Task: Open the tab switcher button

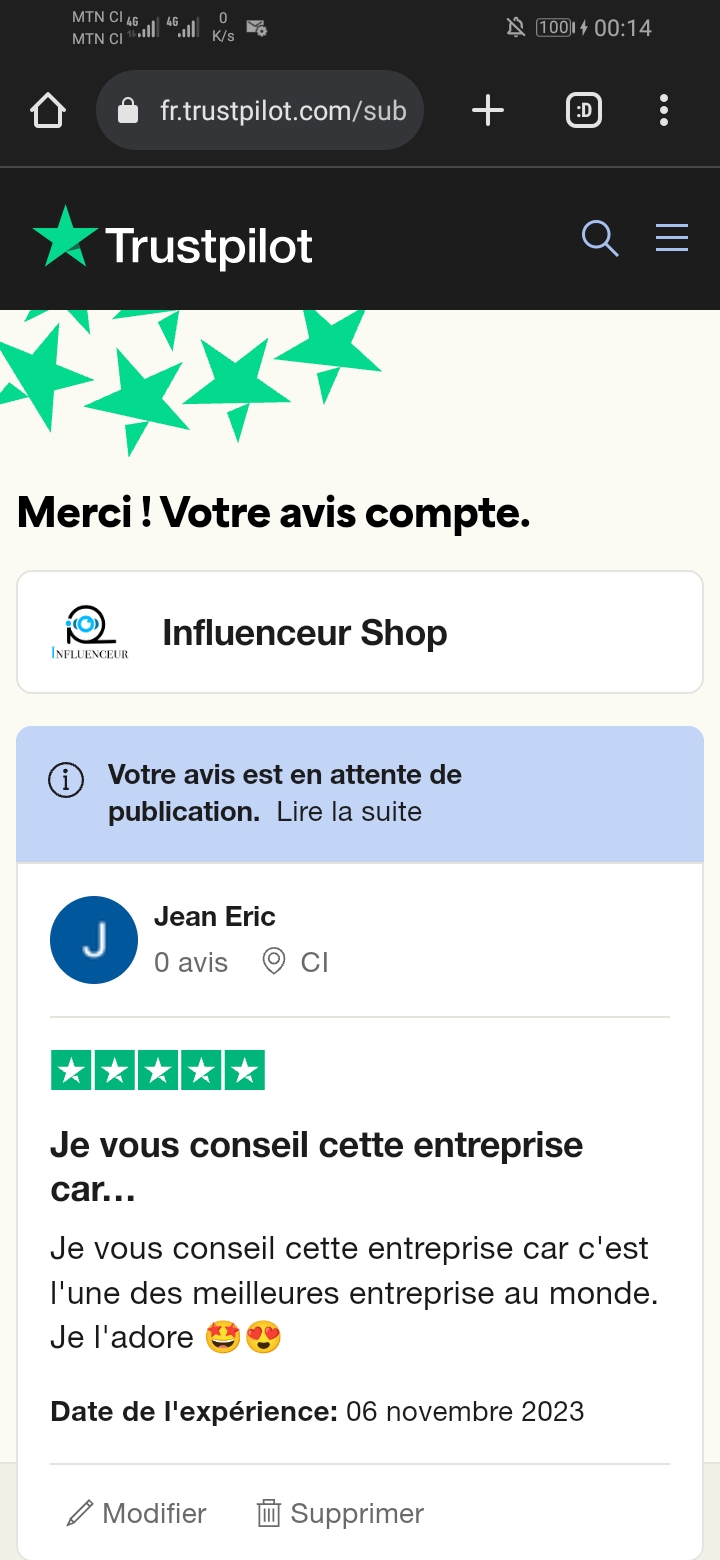Action: pos(584,111)
